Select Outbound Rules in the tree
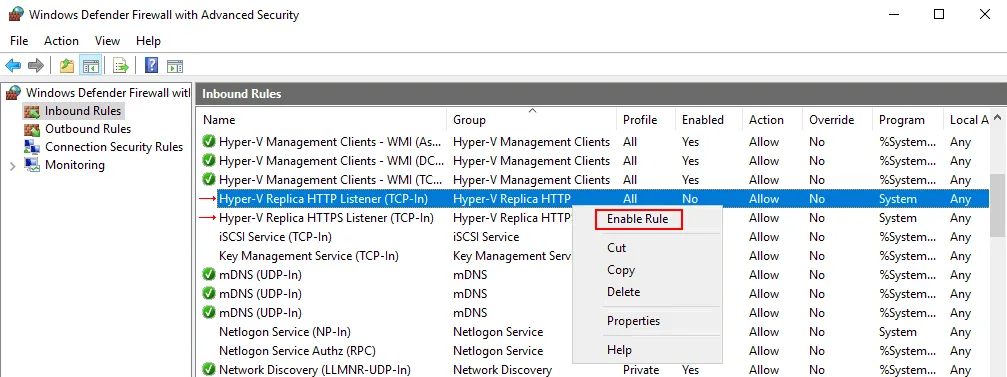This screenshot has height=377, width=1007. click(88, 129)
